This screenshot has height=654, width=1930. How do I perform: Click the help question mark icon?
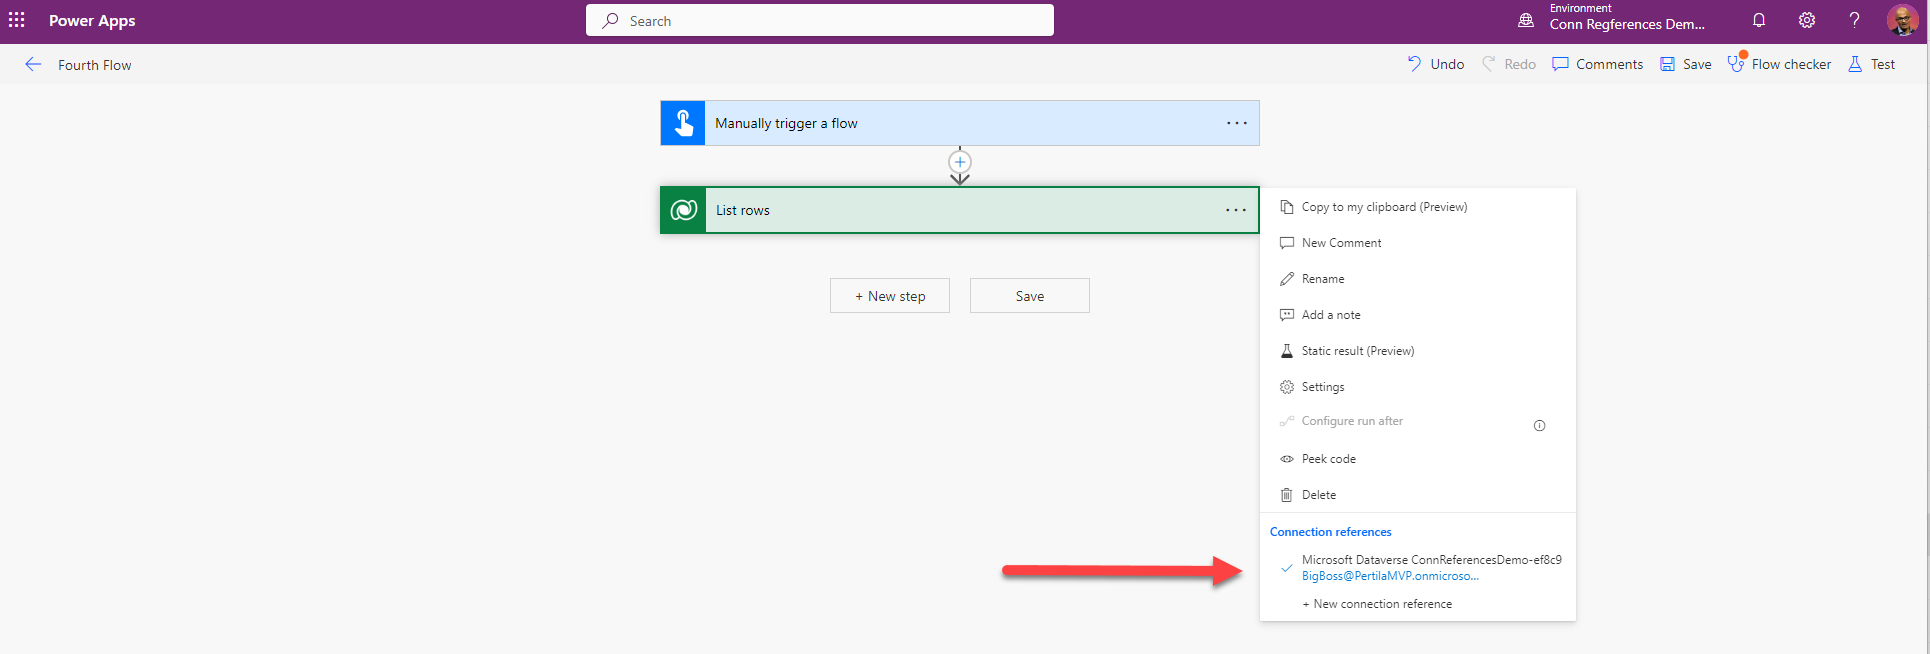(x=1854, y=20)
